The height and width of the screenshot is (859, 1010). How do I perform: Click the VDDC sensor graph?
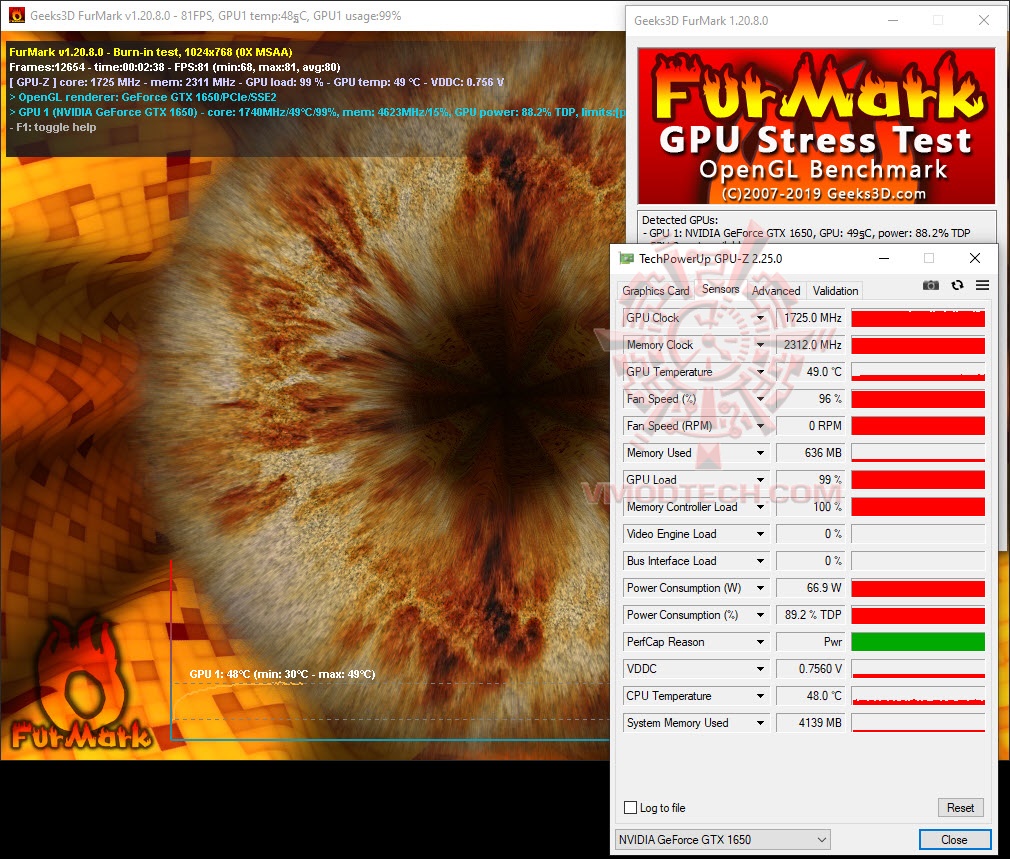tap(918, 669)
